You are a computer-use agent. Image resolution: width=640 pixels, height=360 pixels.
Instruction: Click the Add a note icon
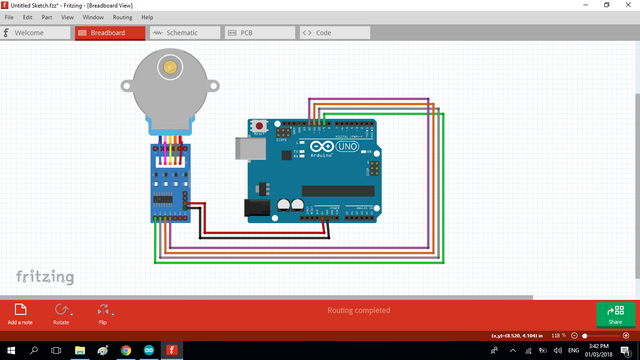pos(20,310)
